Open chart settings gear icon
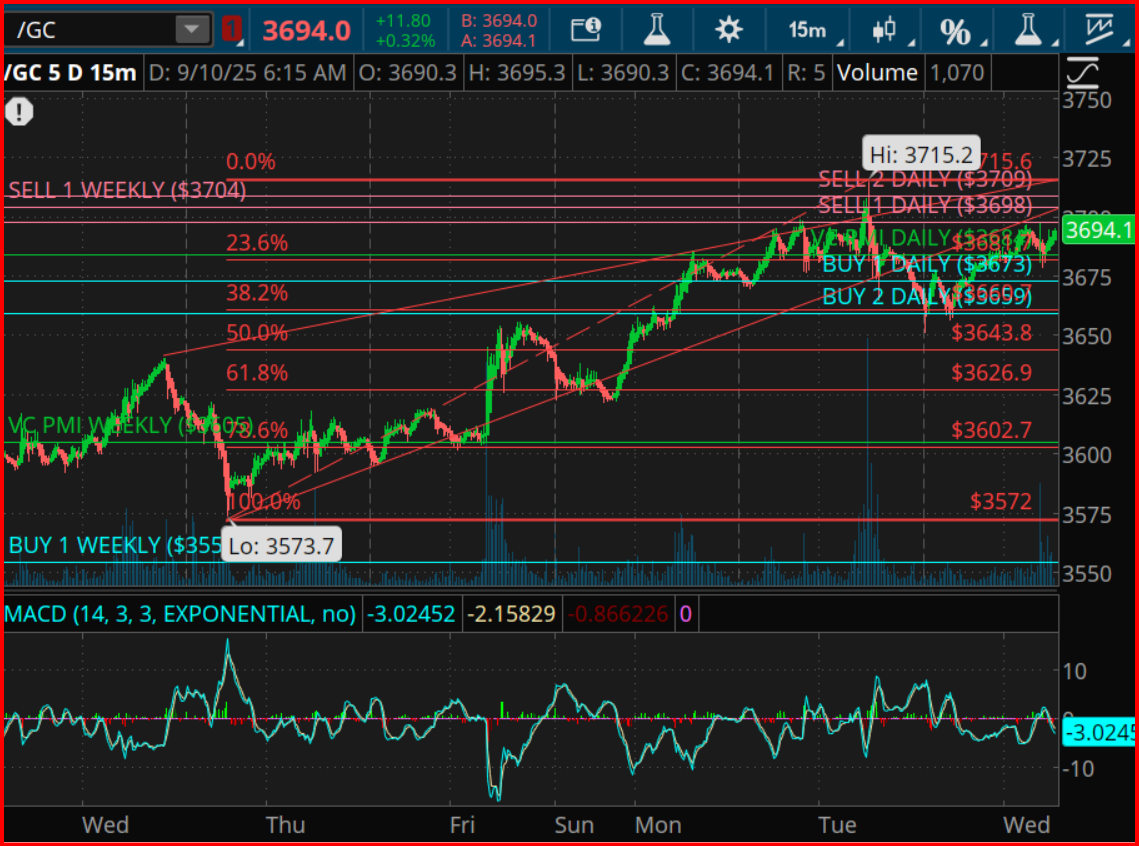The image size is (1139, 846). click(728, 30)
